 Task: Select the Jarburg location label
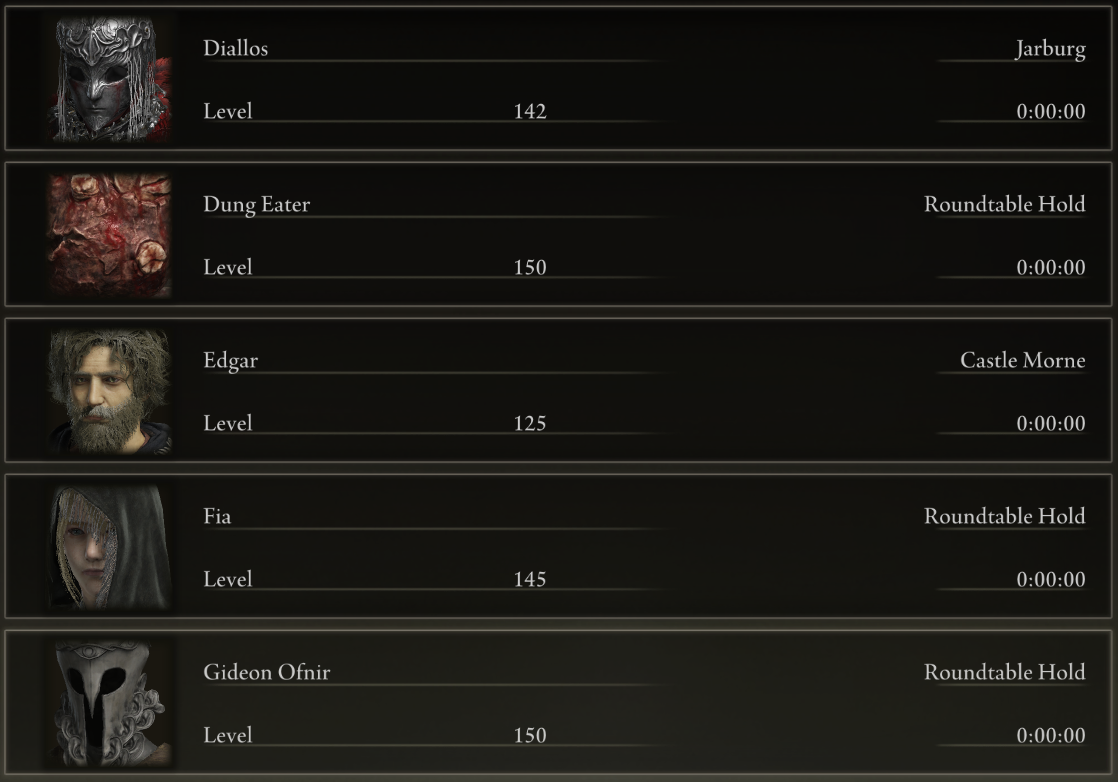click(1050, 48)
